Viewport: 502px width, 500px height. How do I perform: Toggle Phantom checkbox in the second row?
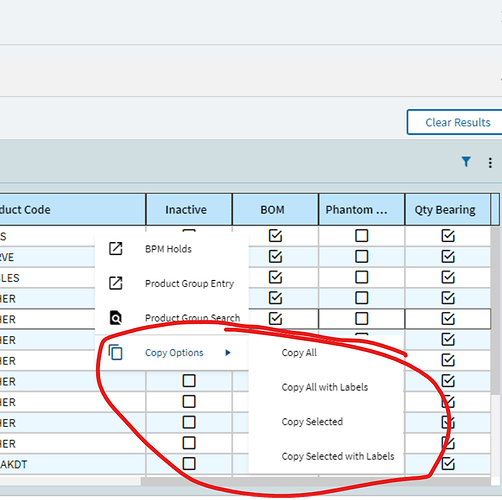[x=362, y=256]
